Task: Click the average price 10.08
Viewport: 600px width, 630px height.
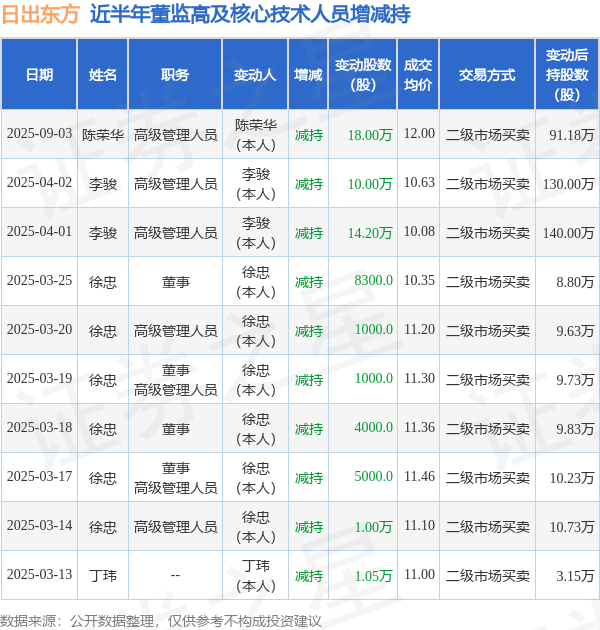Action: point(419,232)
